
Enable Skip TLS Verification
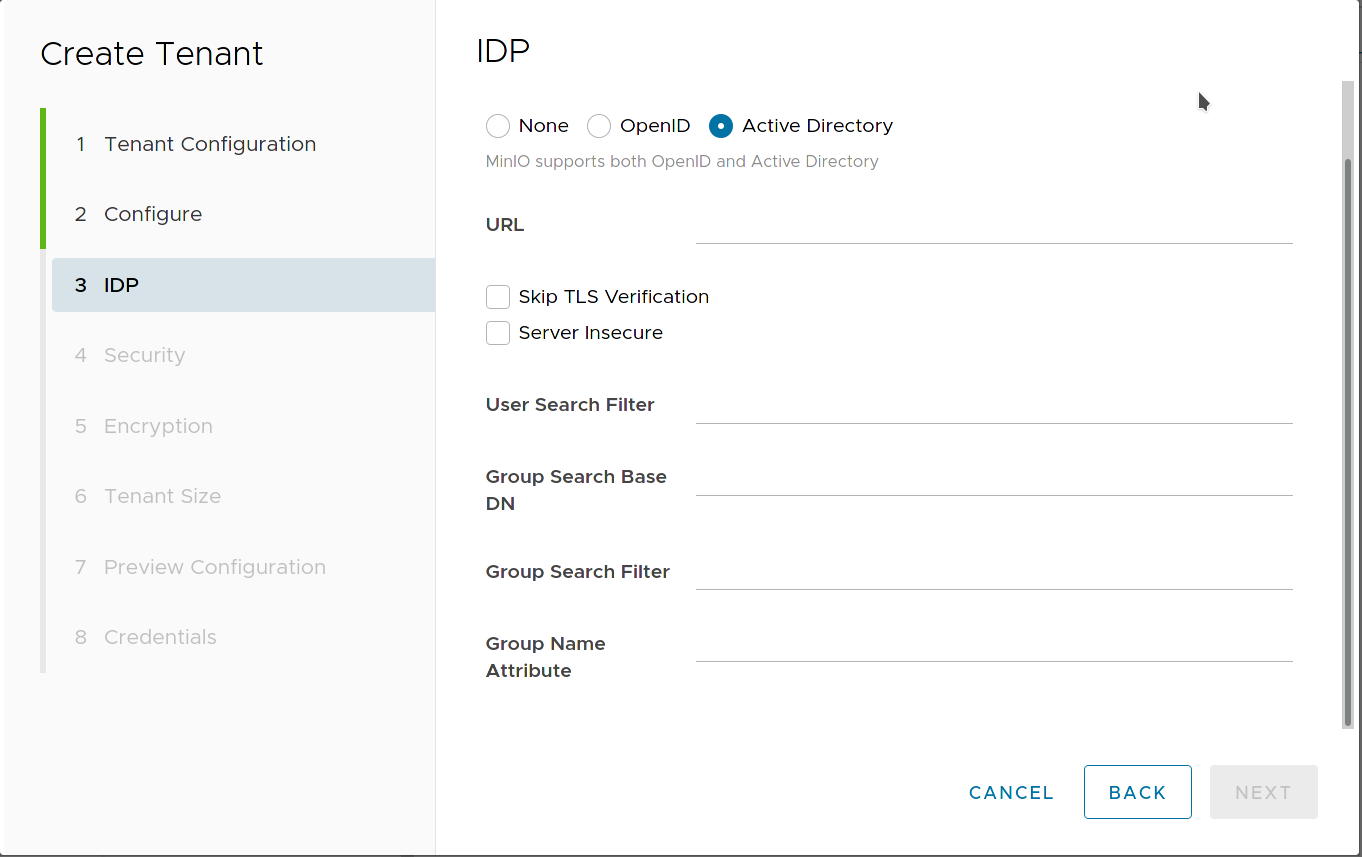[x=498, y=296]
